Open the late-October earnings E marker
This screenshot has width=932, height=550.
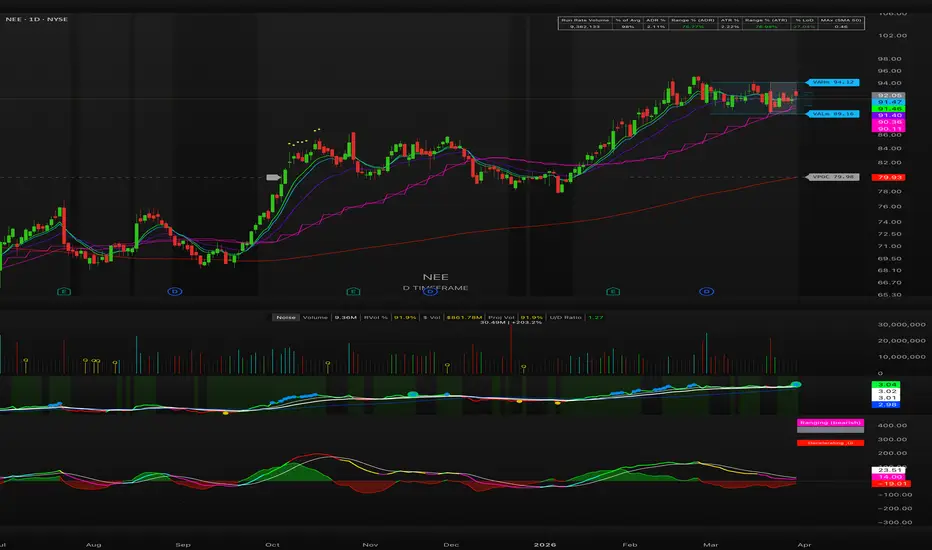point(353,291)
